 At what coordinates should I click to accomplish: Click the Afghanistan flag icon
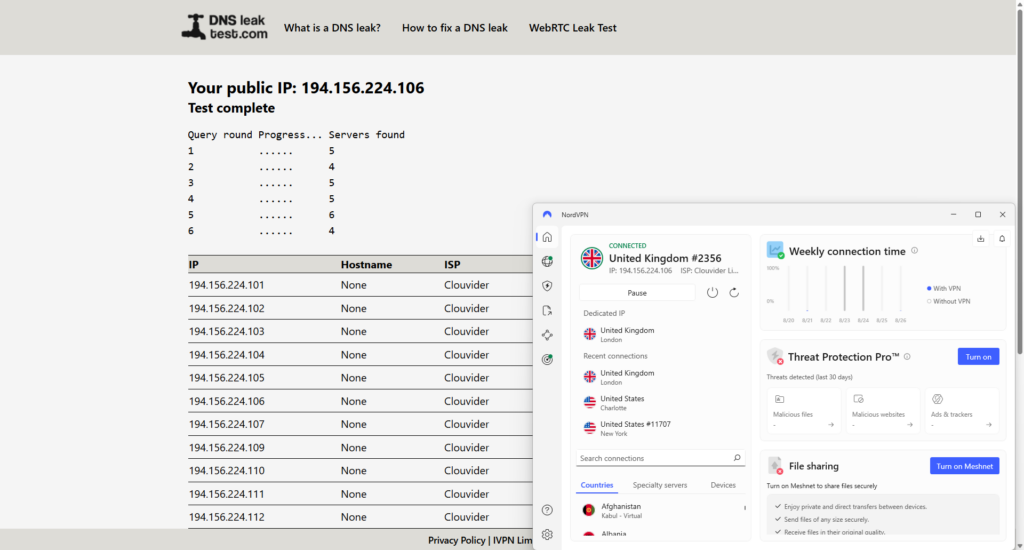click(x=588, y=510)
